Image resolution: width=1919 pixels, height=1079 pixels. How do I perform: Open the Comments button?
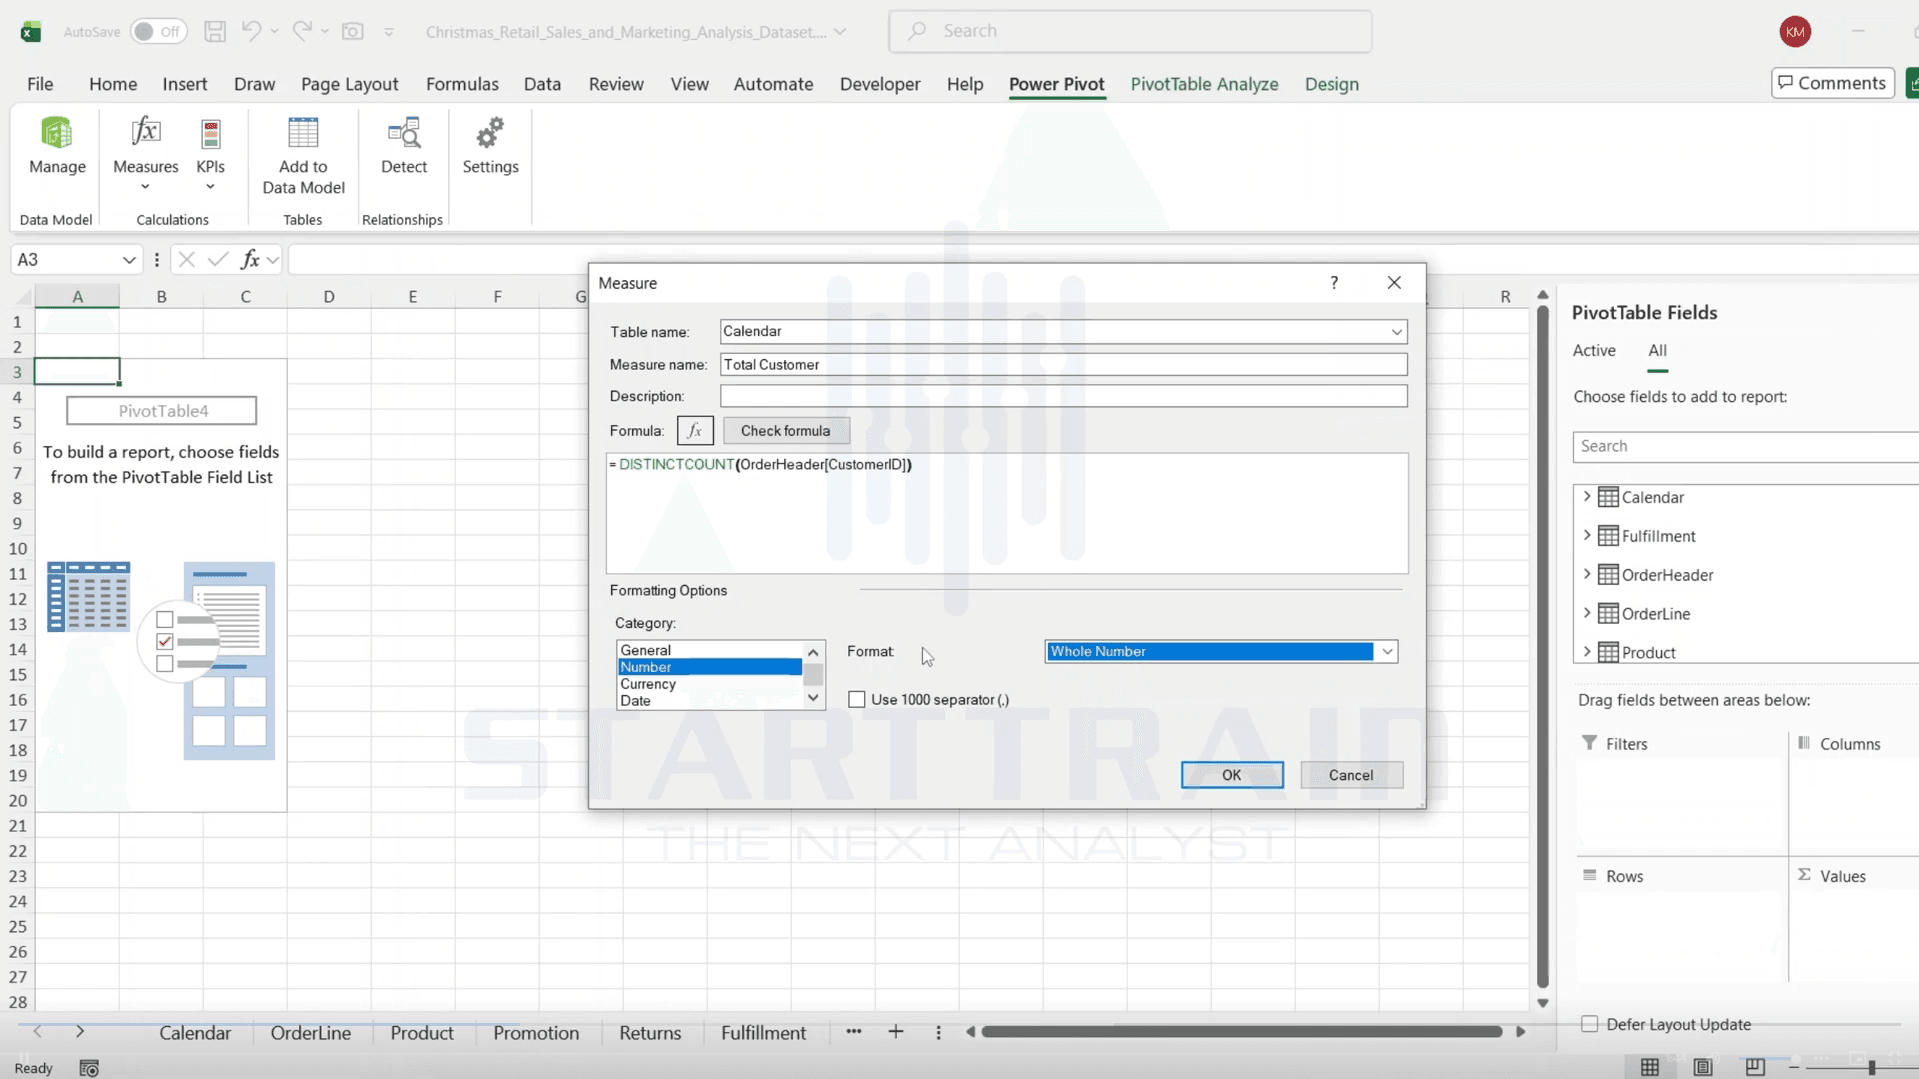click(x=1832, y=83)
